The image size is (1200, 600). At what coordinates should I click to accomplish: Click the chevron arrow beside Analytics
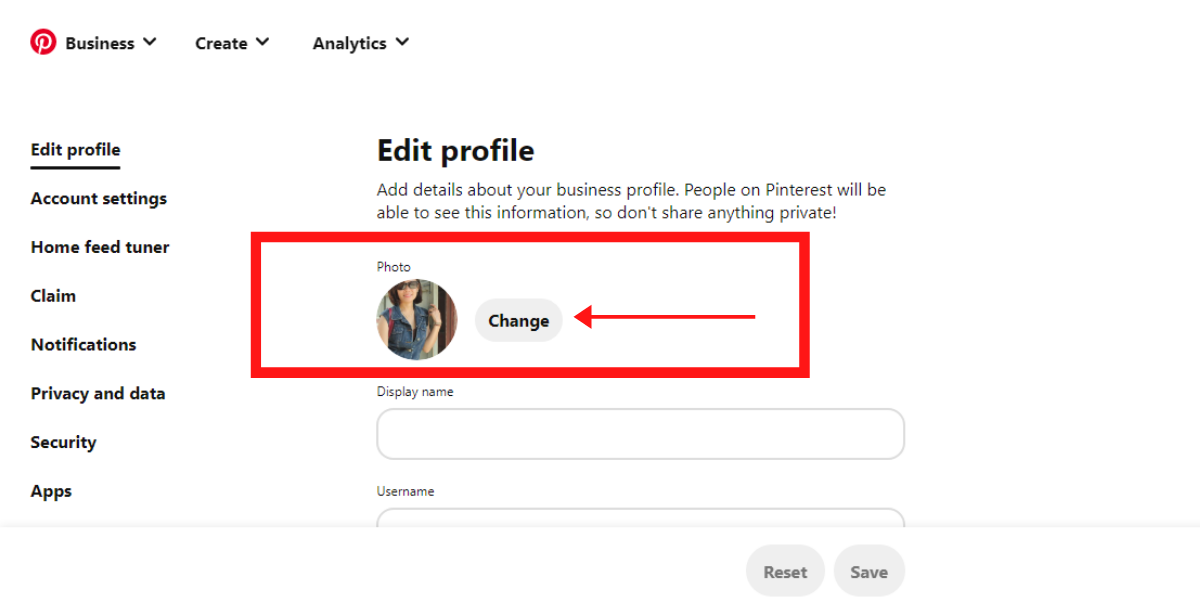(x=402, y=42)
